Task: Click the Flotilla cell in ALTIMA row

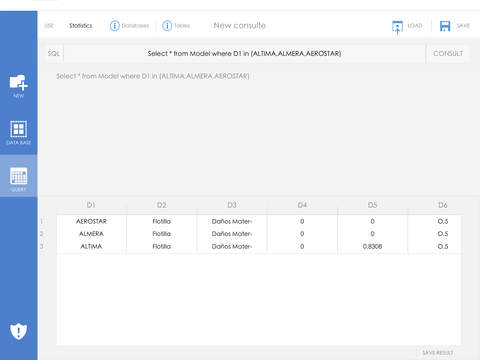Action: (162, 246)
